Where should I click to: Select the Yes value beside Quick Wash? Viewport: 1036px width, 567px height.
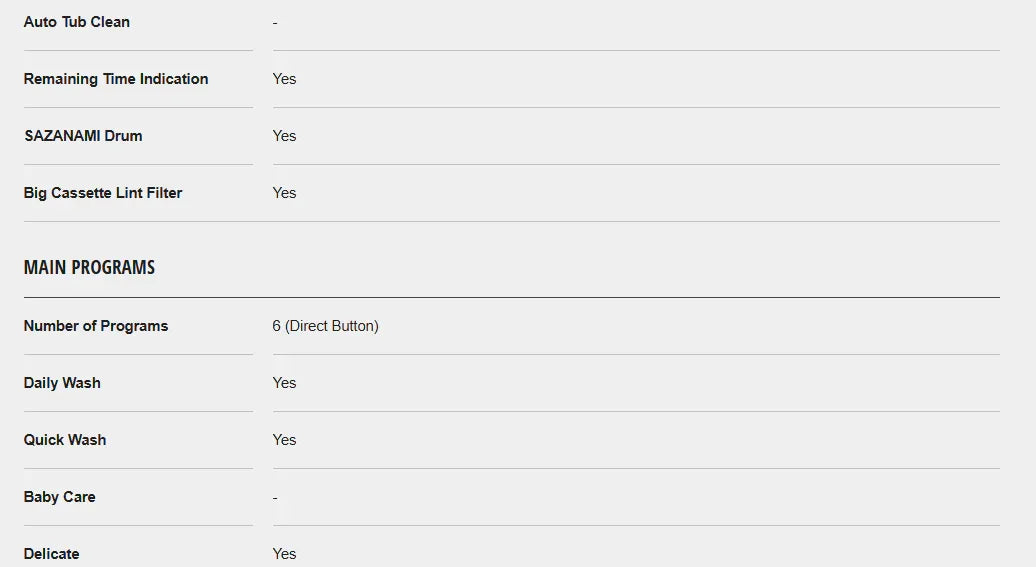click(284, 440)
